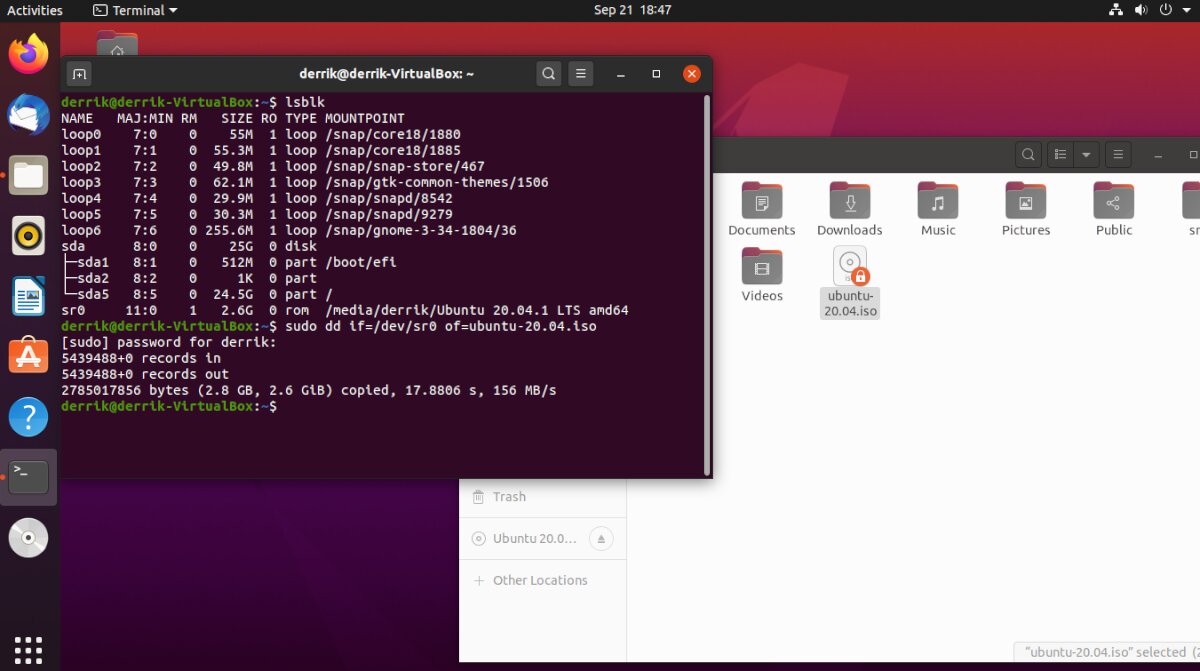Show Applications grid in the dock

(x=28, y=647)
